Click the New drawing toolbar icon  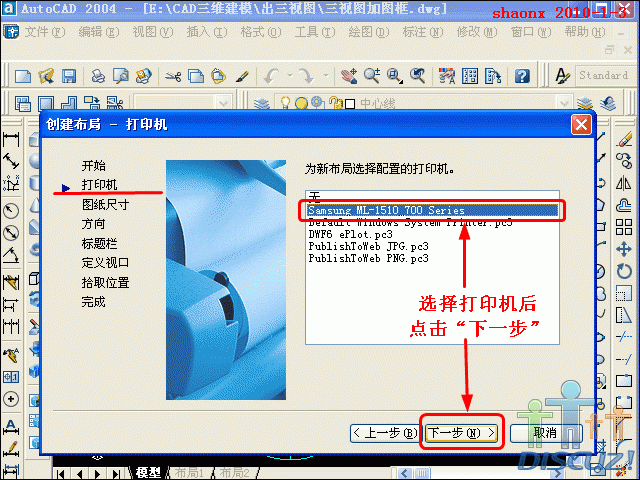pos(22,76)
